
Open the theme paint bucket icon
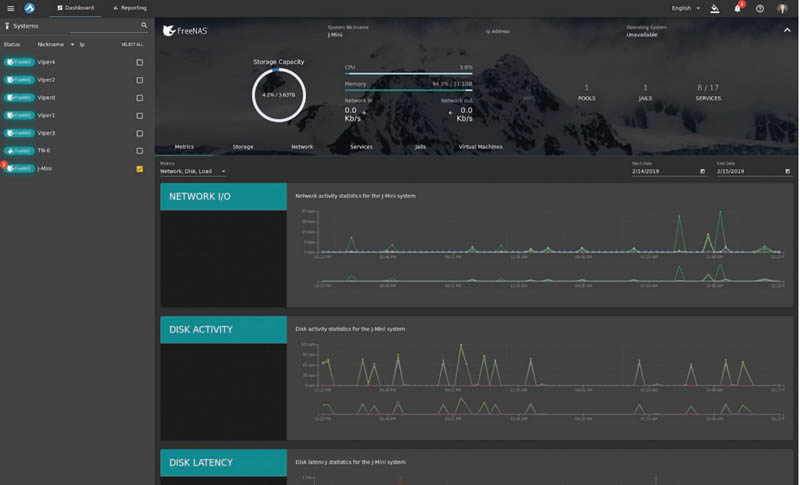715,8
